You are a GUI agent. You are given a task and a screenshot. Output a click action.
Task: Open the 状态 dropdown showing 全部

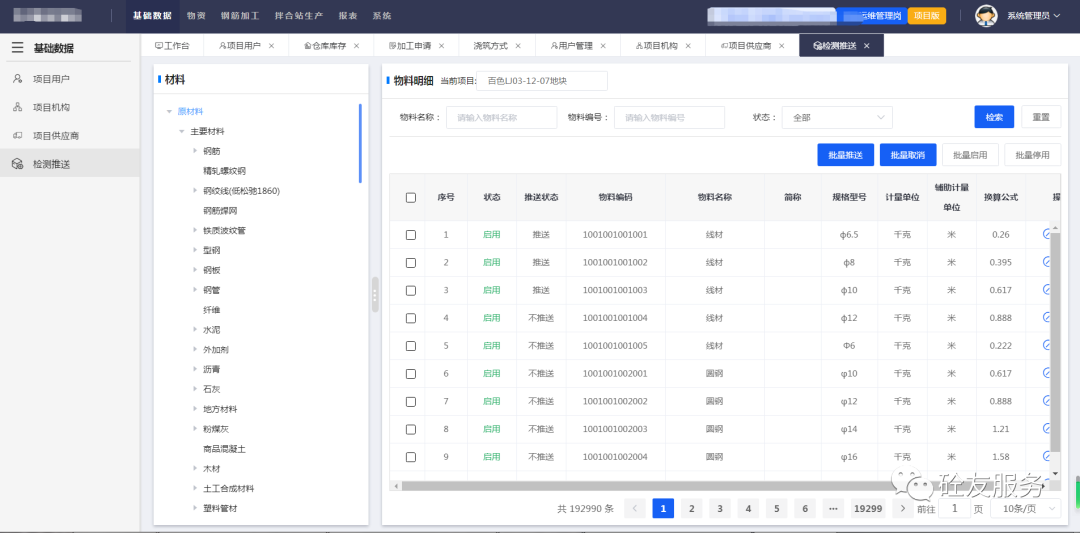tap(836, 117)
